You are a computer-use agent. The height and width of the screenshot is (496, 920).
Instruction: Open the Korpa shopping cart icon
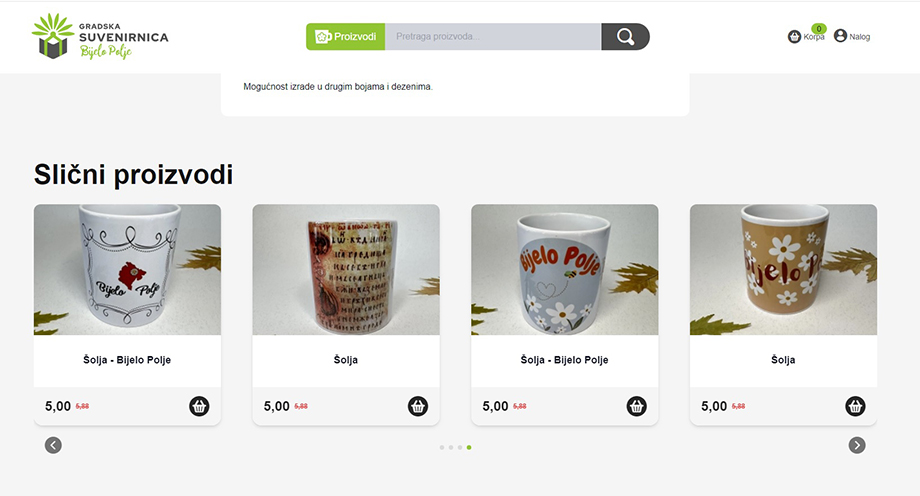click(794, 36)
